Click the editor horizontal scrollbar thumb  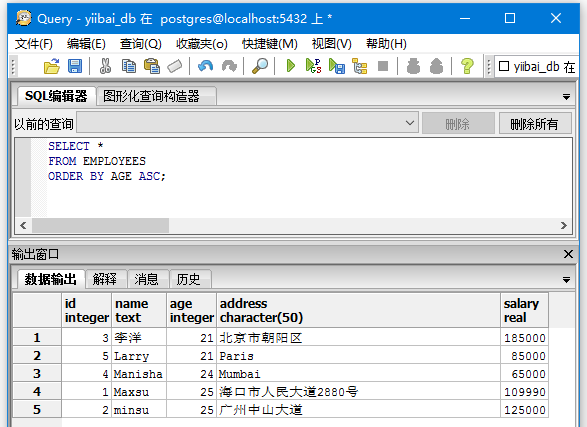[x=100, y=225]
